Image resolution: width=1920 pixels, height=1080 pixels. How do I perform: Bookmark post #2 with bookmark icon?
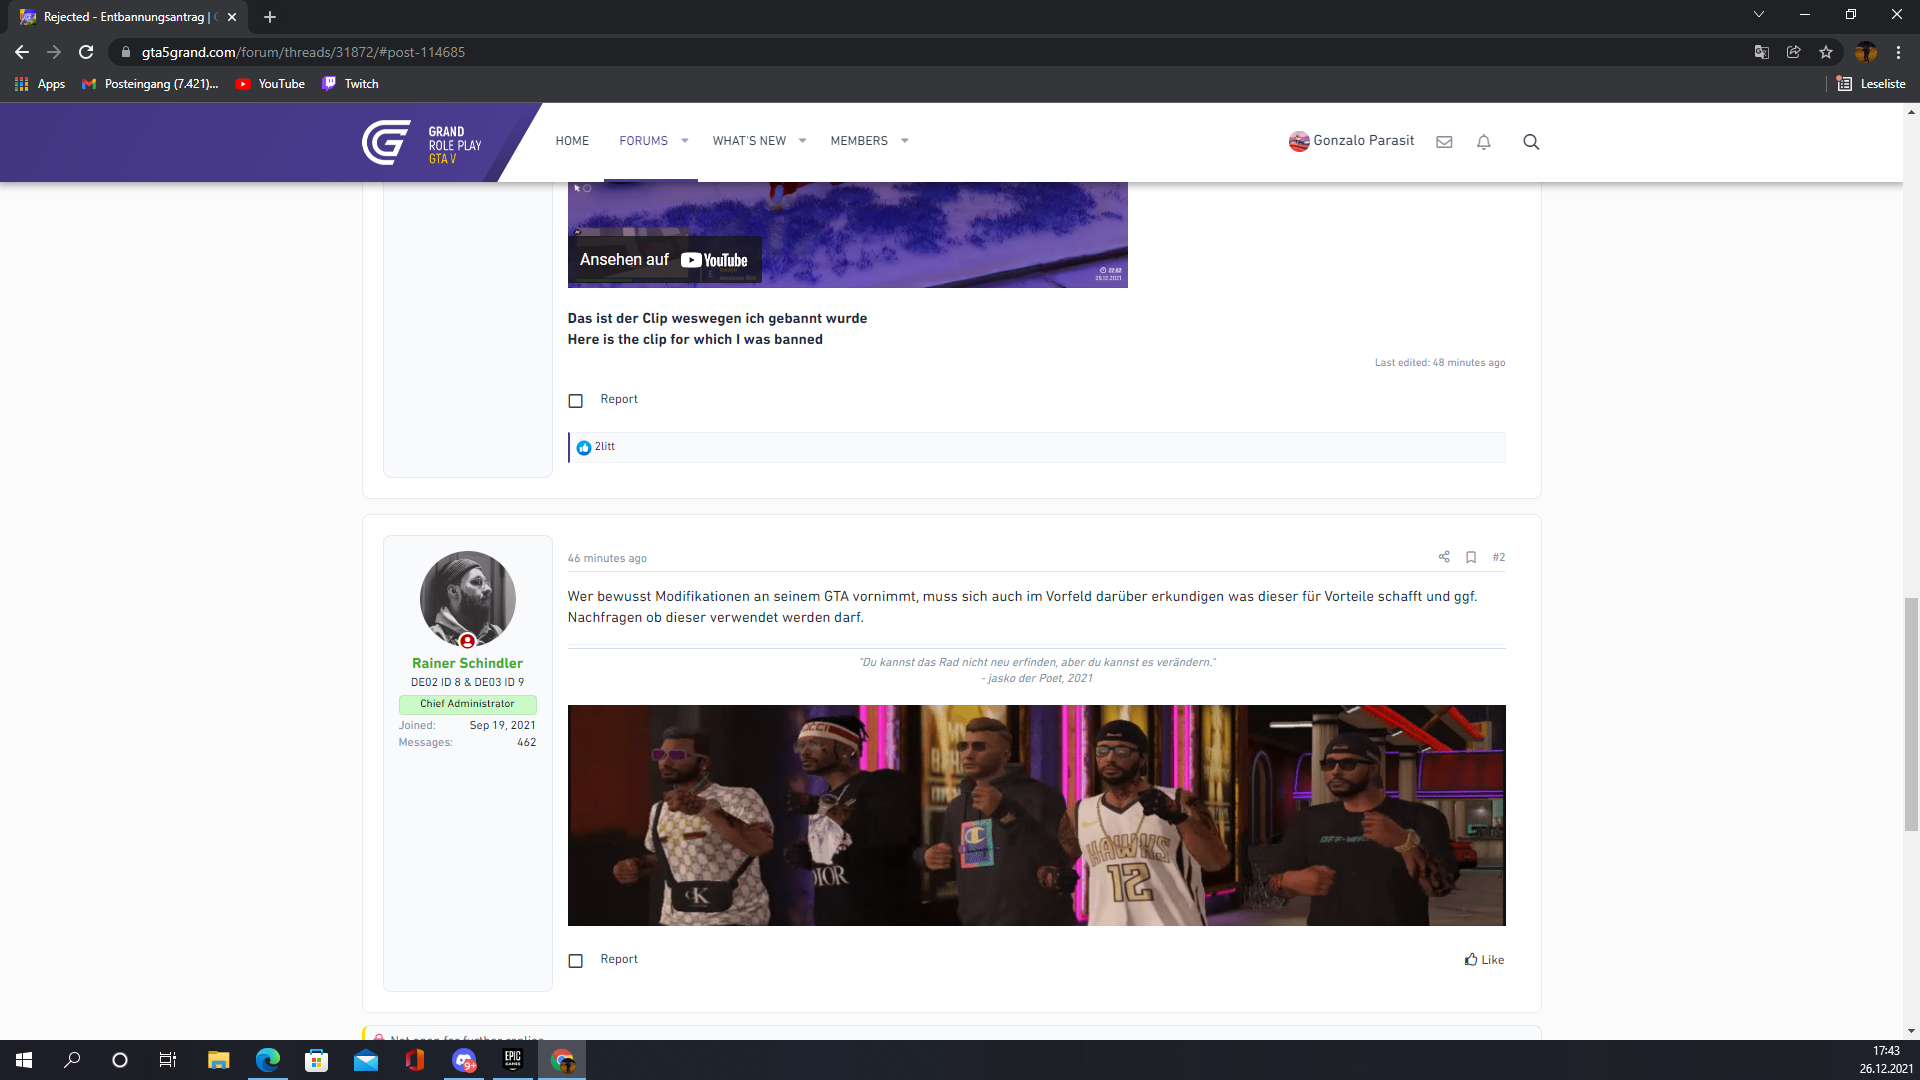(x=1471, y=557)
